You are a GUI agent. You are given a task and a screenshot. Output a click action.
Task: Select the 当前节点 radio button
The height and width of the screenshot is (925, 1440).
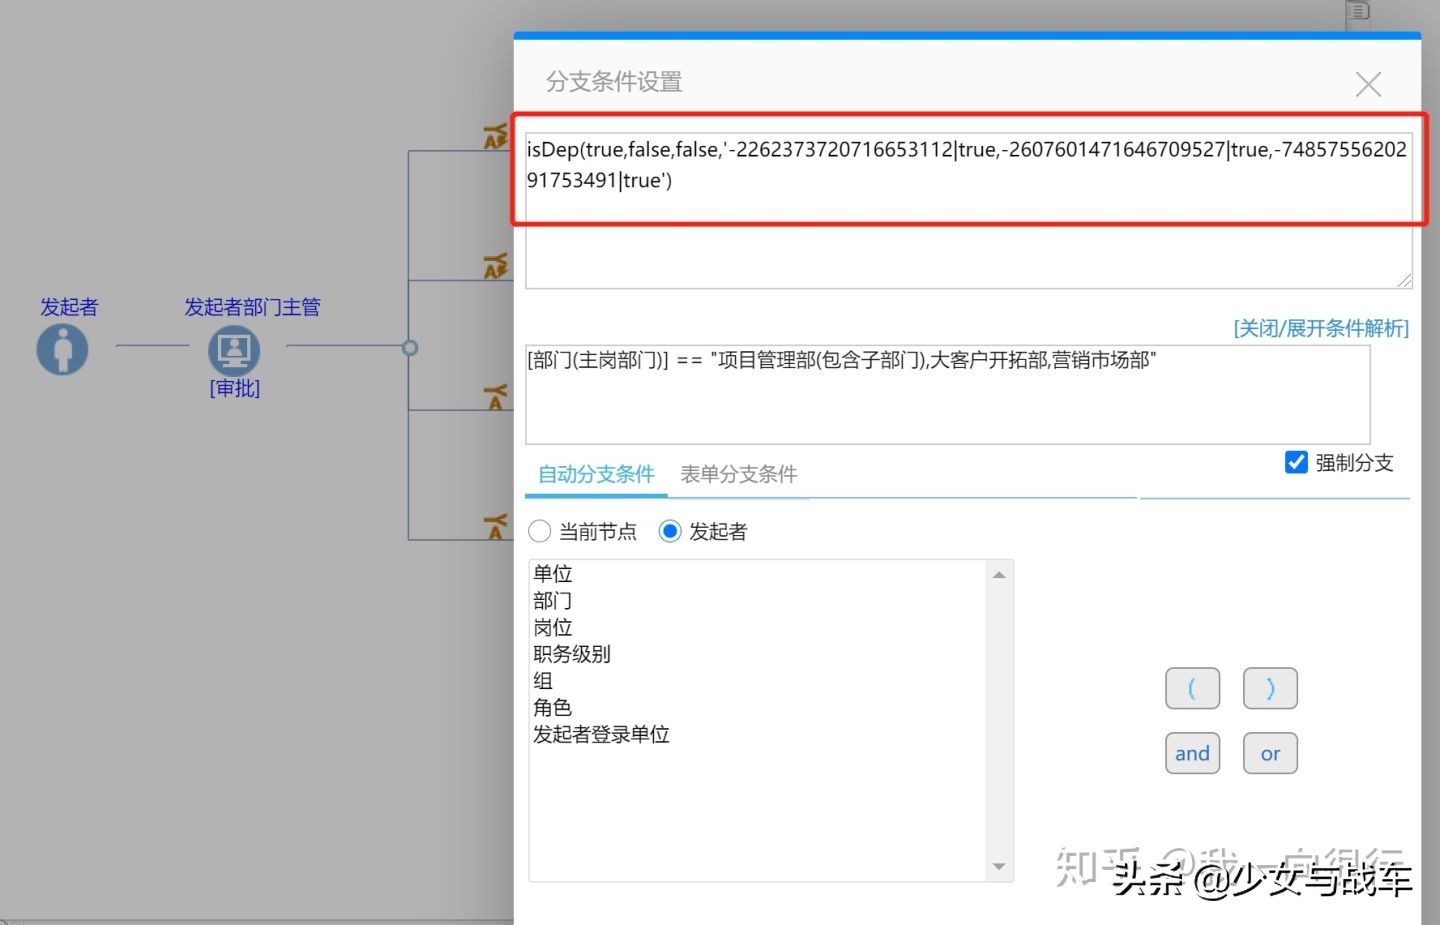point(540,531)
